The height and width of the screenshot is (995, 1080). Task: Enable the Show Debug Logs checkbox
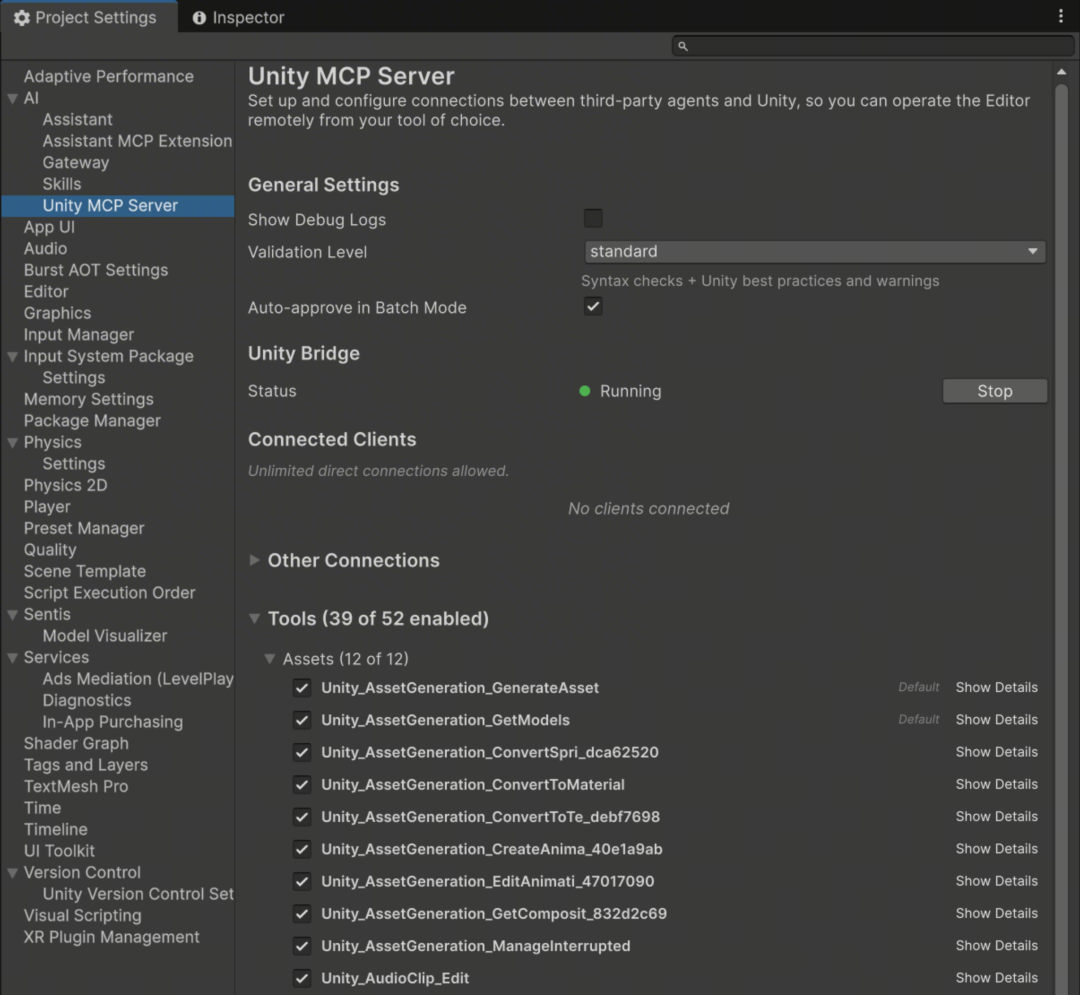click(593, 218)
